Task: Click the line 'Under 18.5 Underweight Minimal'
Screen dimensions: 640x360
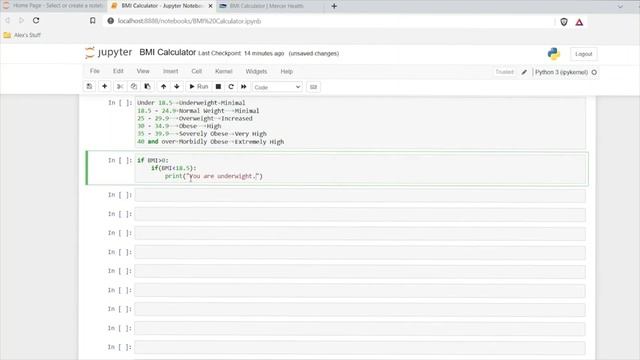Action: coord(191,103)
